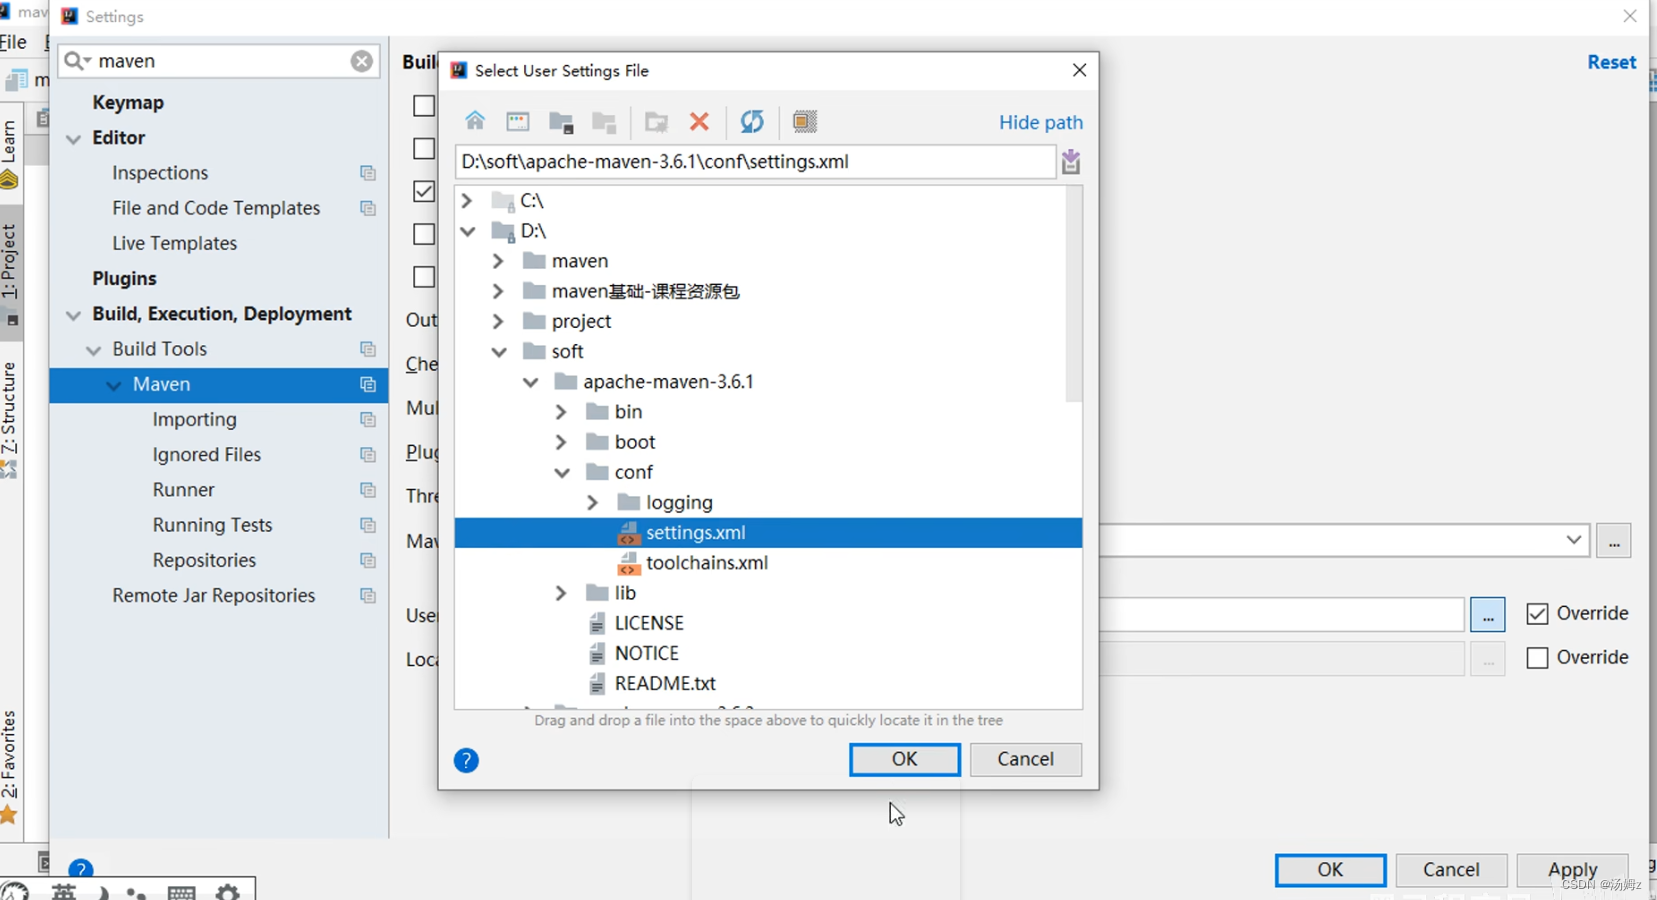Delete selected file with red X icon
Viewport: 1657px width, 900px height.
tap(699, 122)
